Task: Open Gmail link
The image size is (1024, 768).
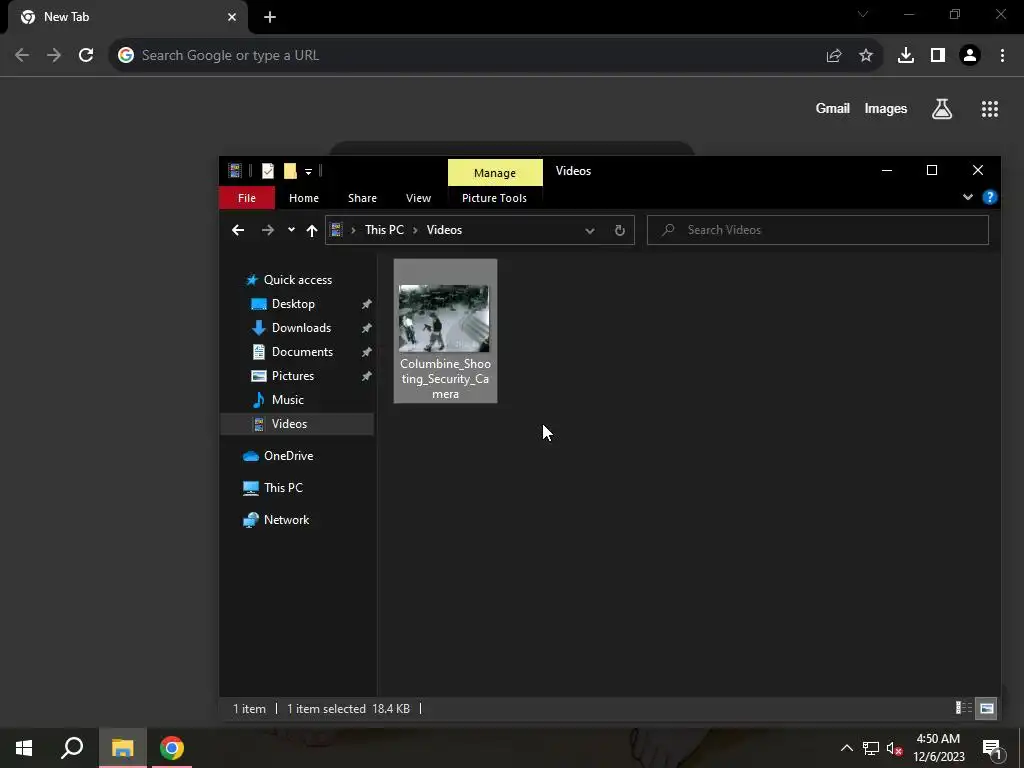Action: coord(833,108)
